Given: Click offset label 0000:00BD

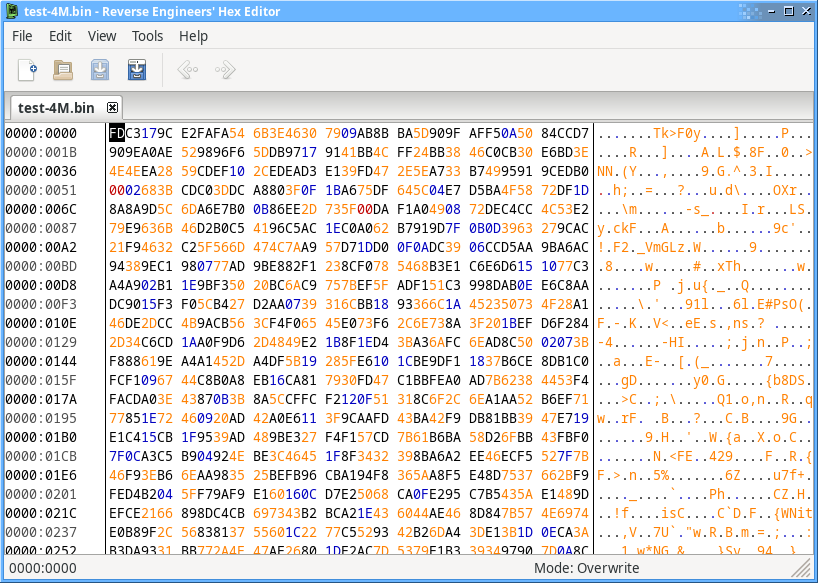Looking at the screenshot, I should (x=41, y=266).
